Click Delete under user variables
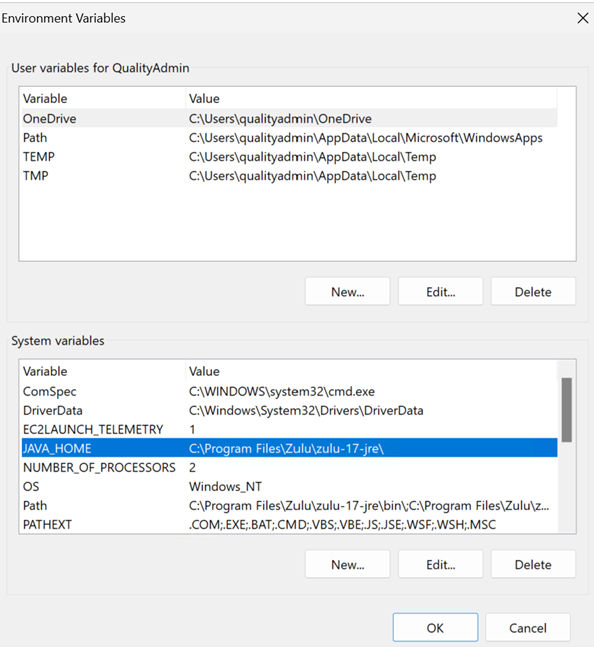594x647 pixels. pos(533,292)
